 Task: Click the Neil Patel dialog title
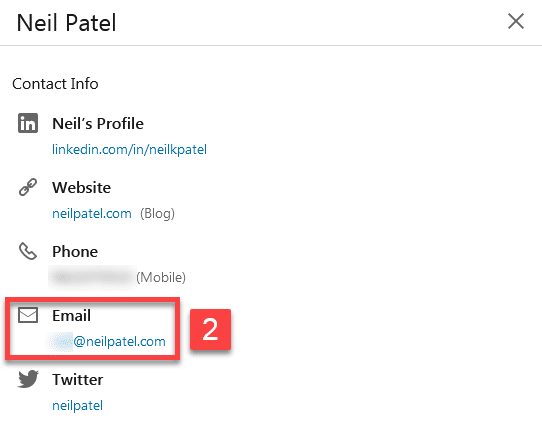pyautogui.click(x=66, y=23)
